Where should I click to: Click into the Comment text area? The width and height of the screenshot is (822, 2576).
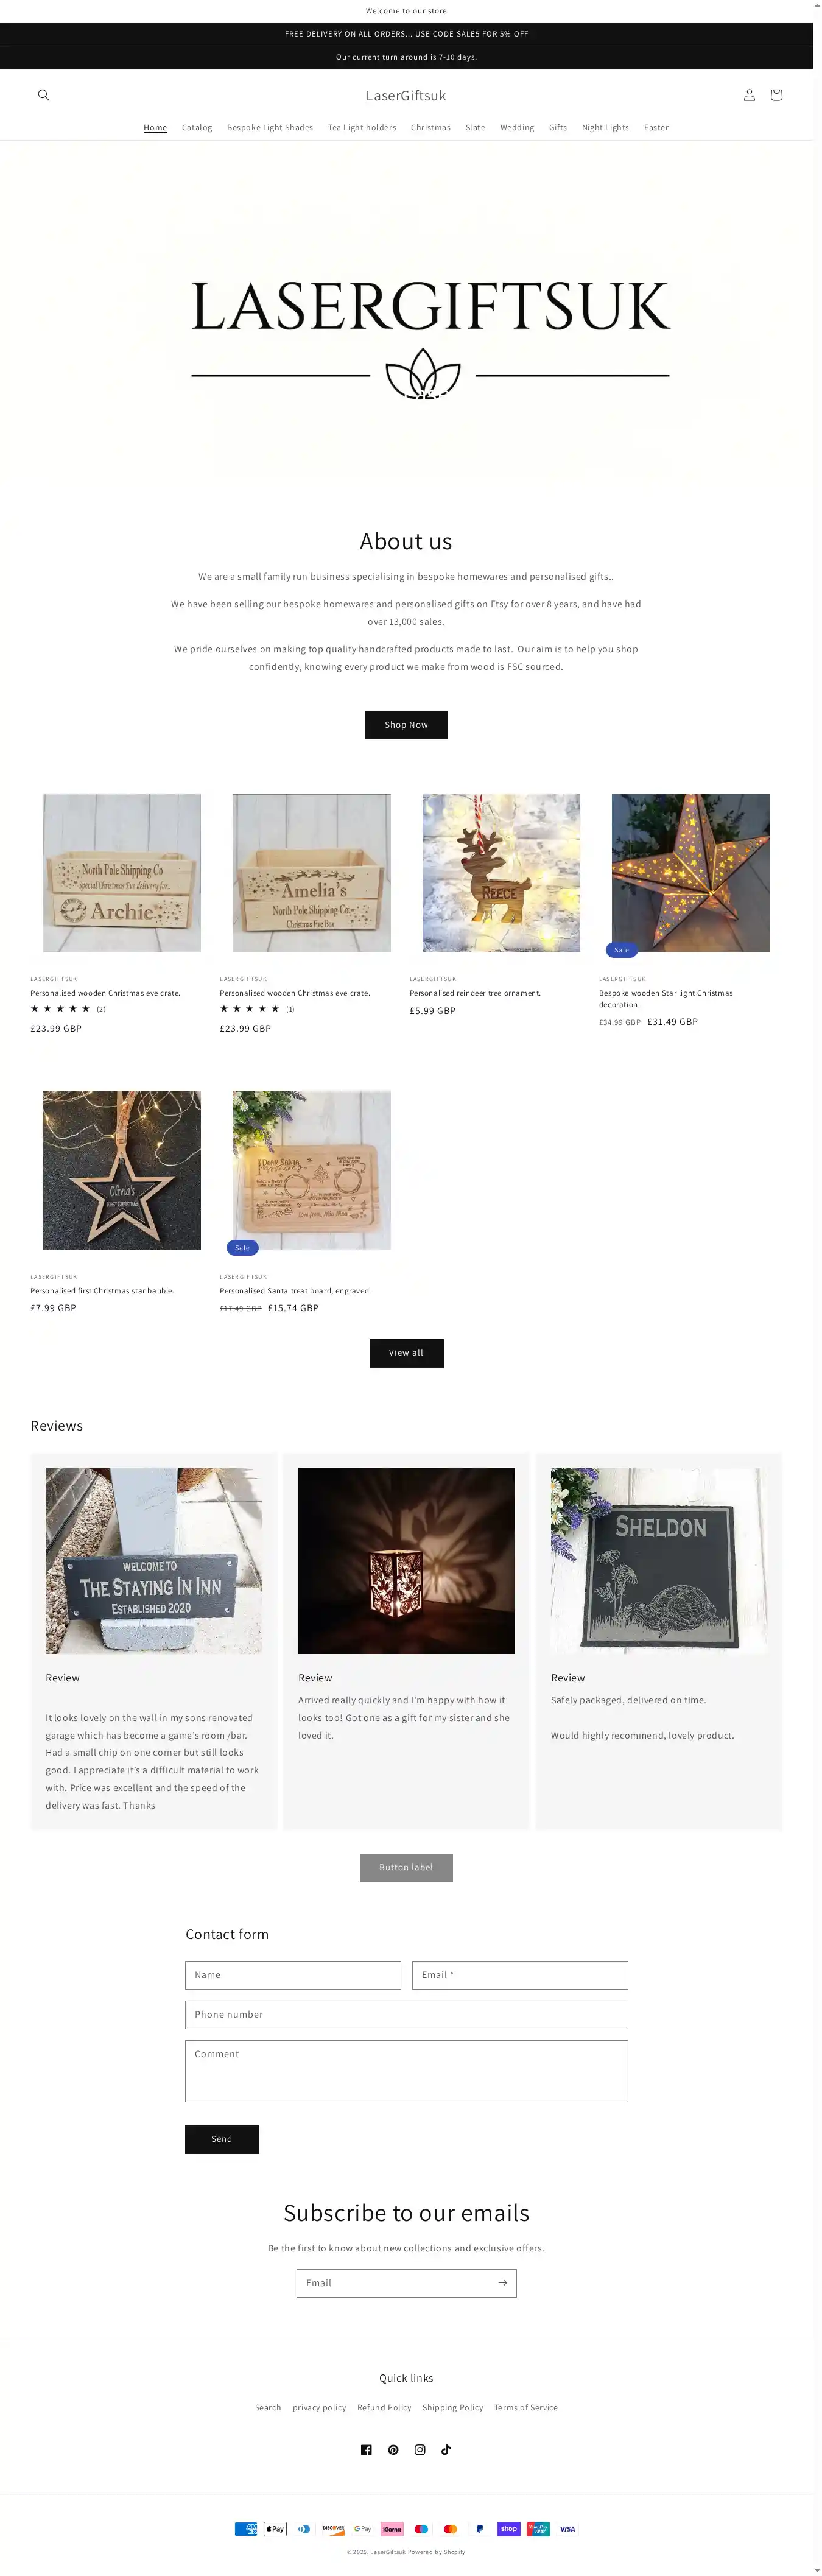click(x=406, y=2071)
